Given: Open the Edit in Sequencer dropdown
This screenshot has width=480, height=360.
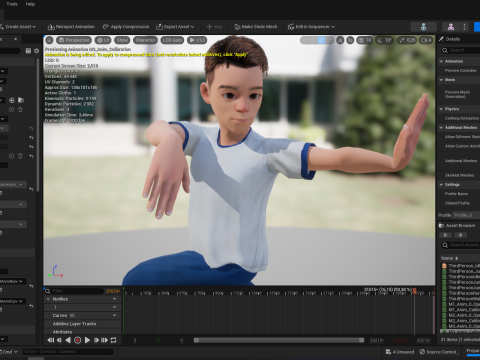Looking at the screenshot, I should pyautogui.click(x=311, y=27).
